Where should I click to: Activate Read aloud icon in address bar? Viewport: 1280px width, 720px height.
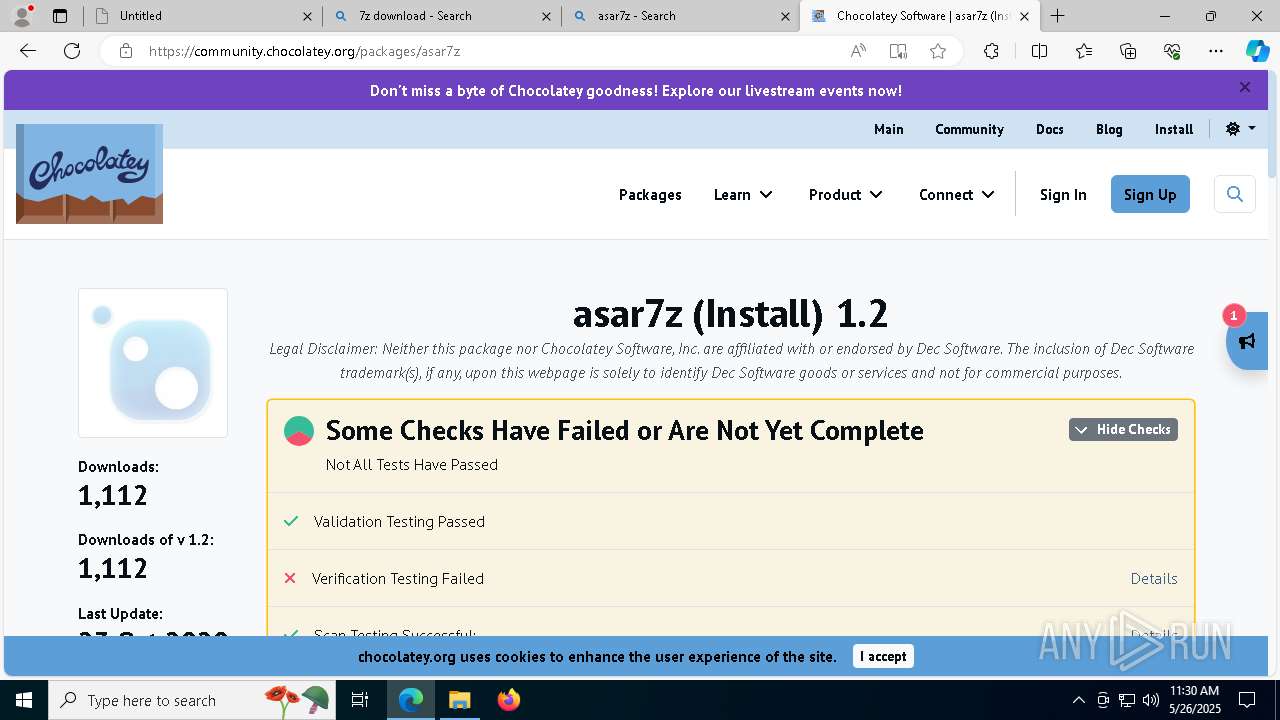[x=858, y=51]
